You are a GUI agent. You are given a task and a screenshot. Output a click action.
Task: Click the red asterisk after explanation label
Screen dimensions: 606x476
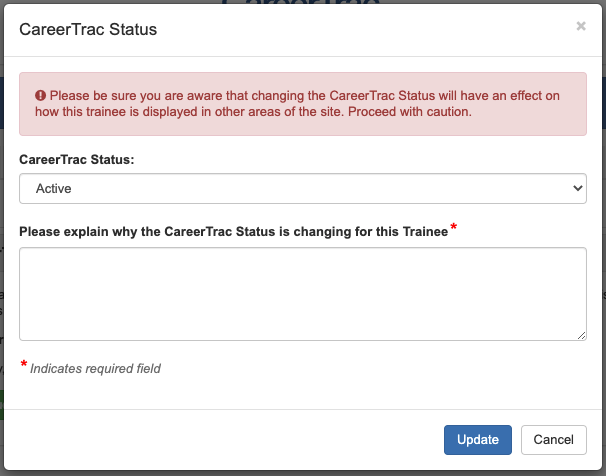click(x=454, y=229)
